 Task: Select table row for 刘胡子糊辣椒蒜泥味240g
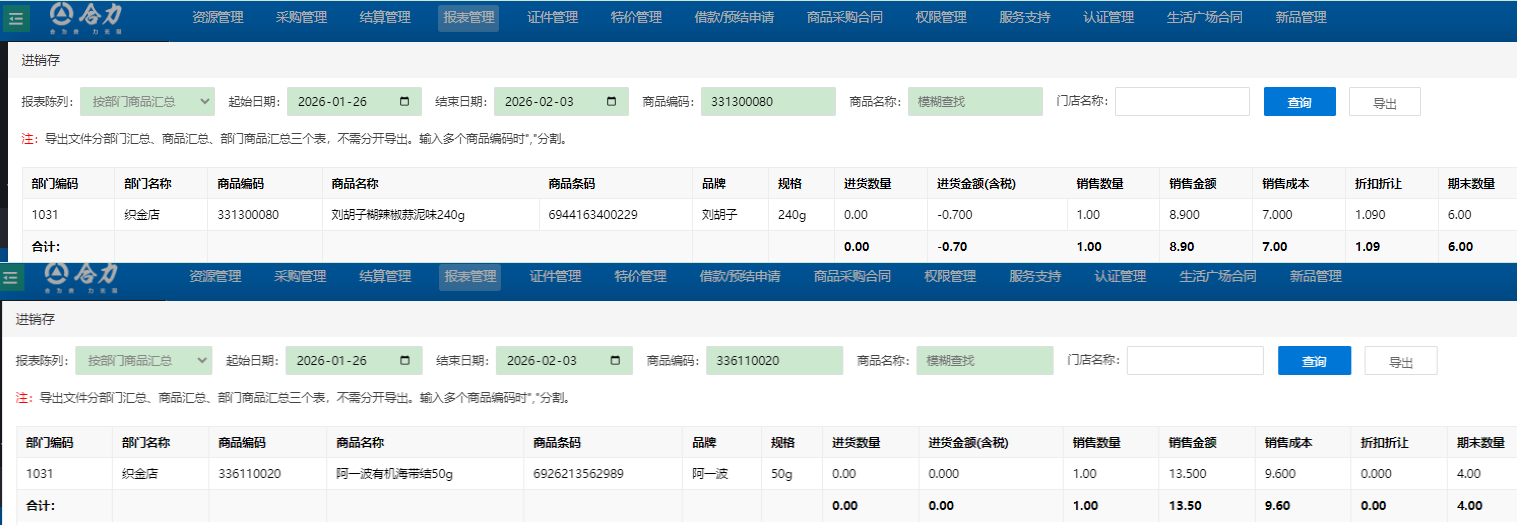tap(400, 215)
